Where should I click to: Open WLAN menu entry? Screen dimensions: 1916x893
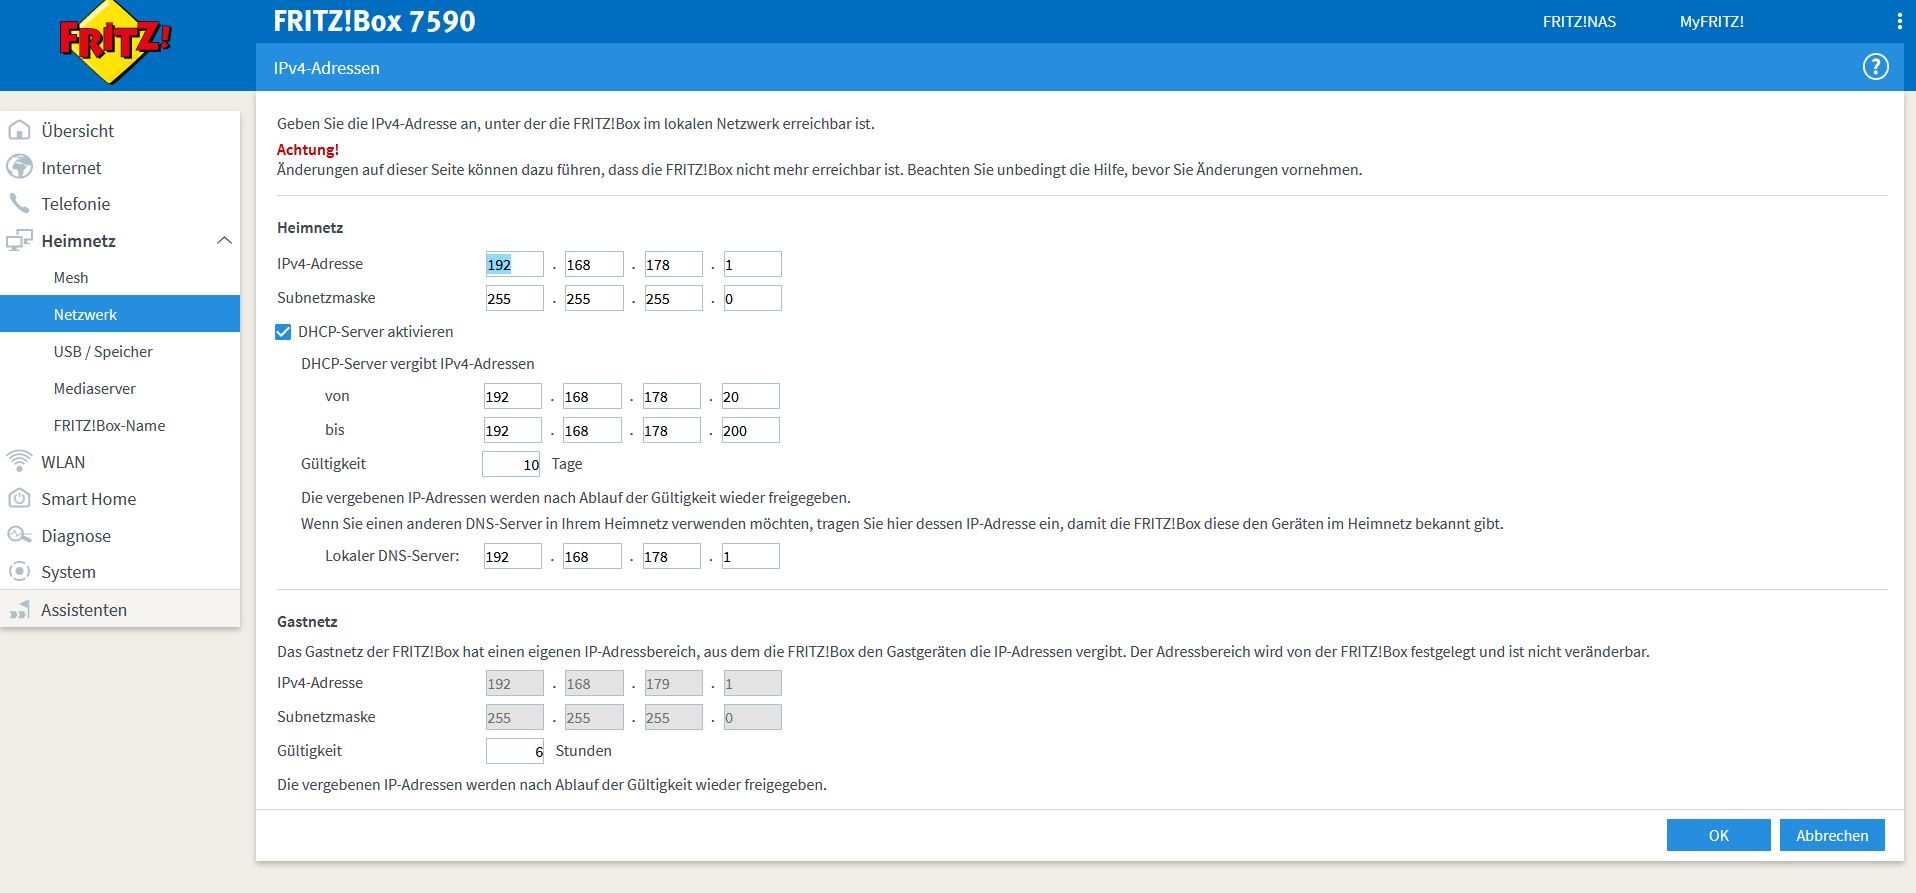coord(63,461)
